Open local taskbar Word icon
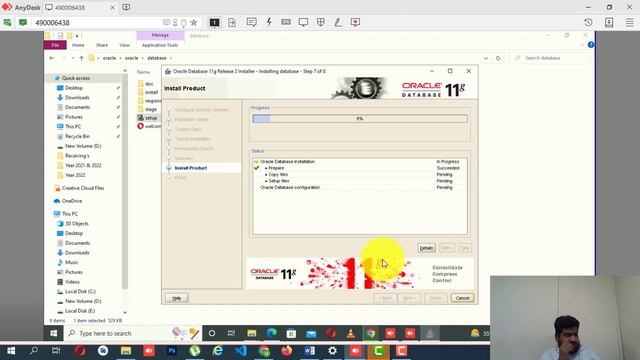This screenshot has width=640, height=360. click(x=309, y=351)
